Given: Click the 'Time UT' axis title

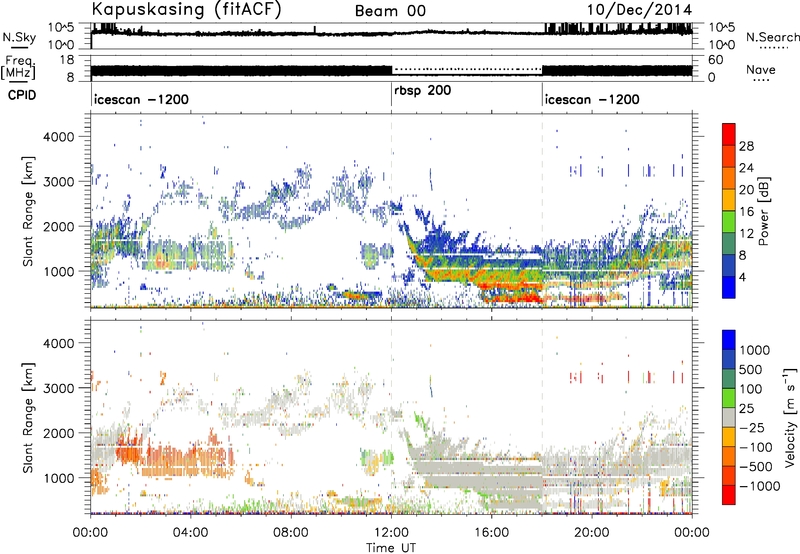Looking at the screenshot, I should (391, 548).
